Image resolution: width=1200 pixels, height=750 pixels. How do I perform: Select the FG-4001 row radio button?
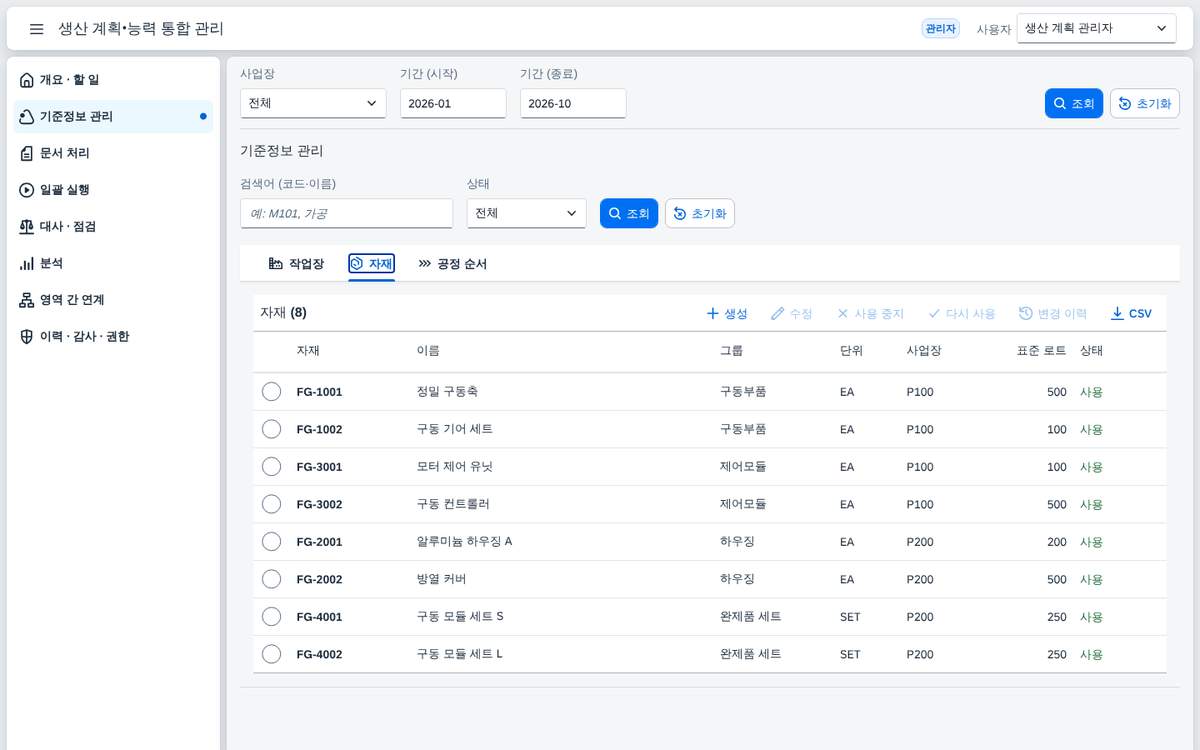271,617
